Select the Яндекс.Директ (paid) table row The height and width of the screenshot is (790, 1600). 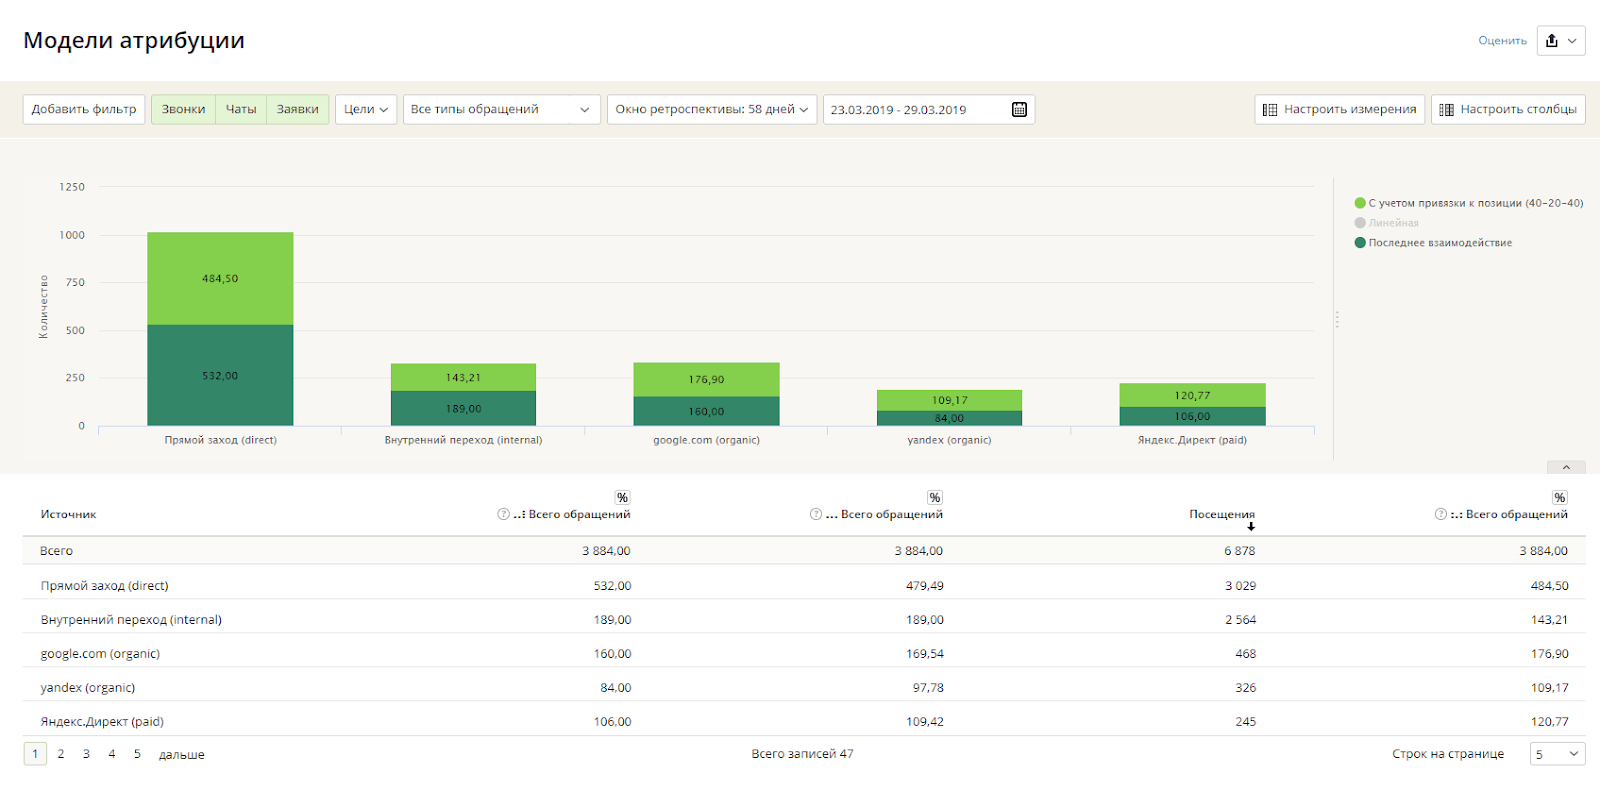coord(804,722)
